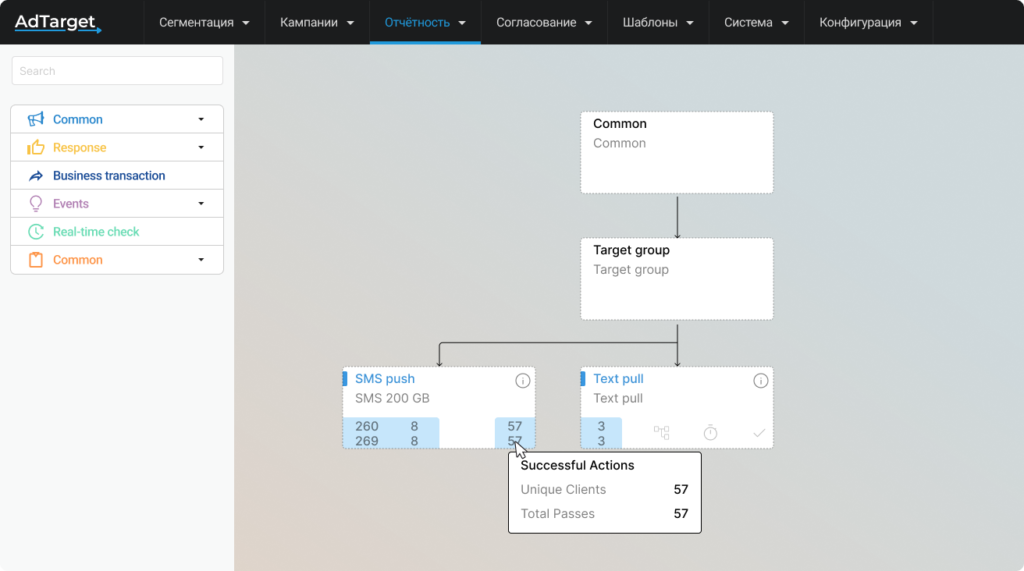Click the Business transaction arrow icon
The image size is (1024, 571).
[36, 176]
